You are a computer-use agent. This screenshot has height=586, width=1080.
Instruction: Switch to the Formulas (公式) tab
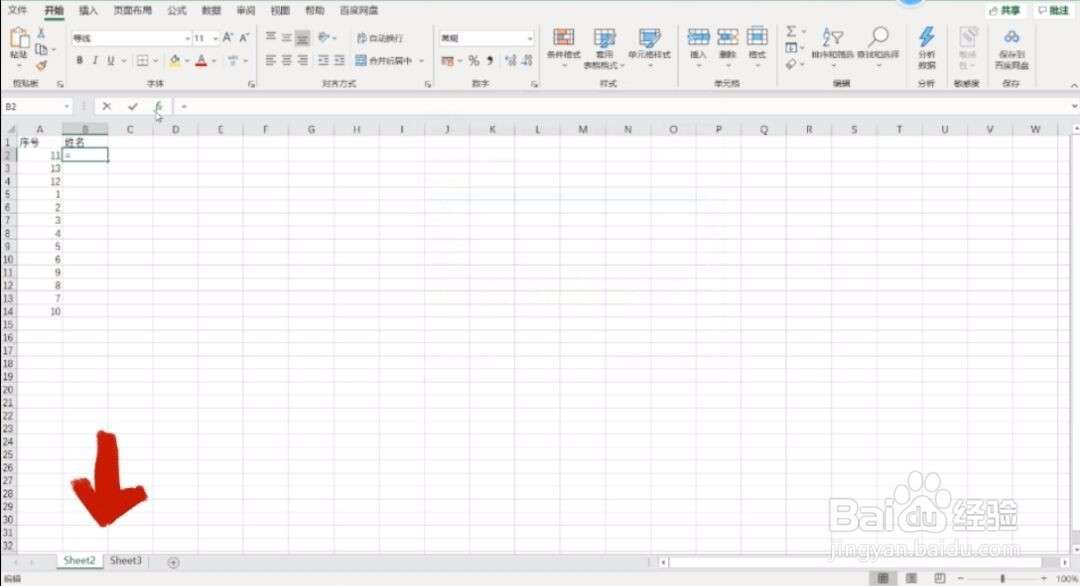coord(176,10)
